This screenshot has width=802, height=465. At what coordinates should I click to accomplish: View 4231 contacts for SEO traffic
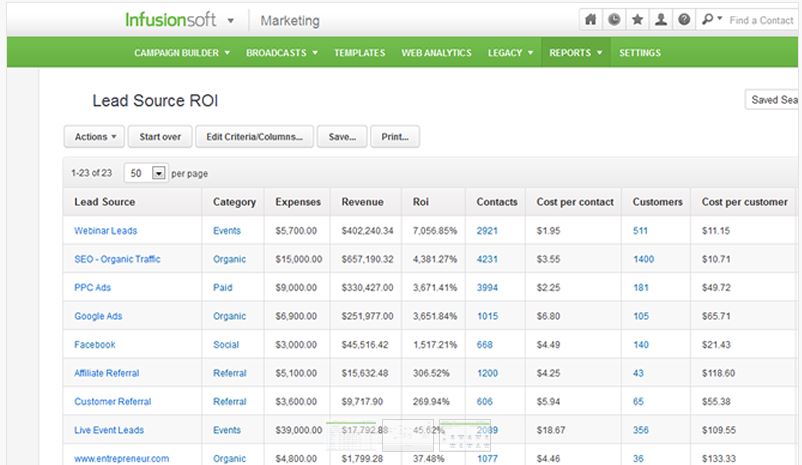click(487, 259)
